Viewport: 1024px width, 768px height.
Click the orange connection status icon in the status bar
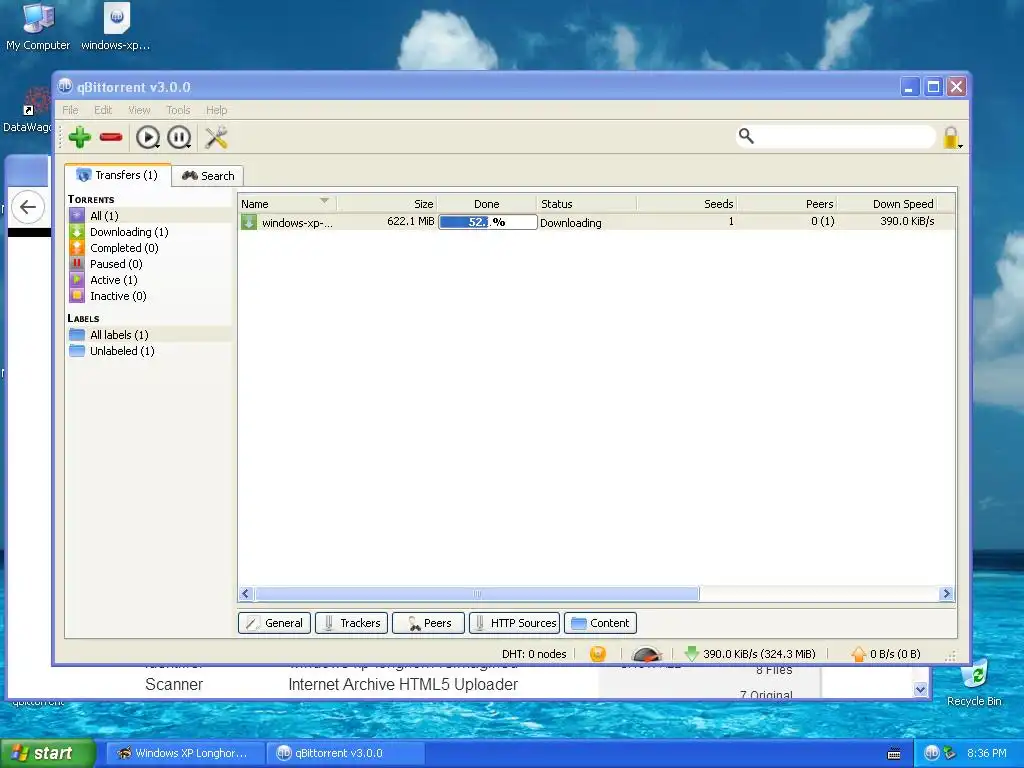pyautogui.click(x=598, y=654)
